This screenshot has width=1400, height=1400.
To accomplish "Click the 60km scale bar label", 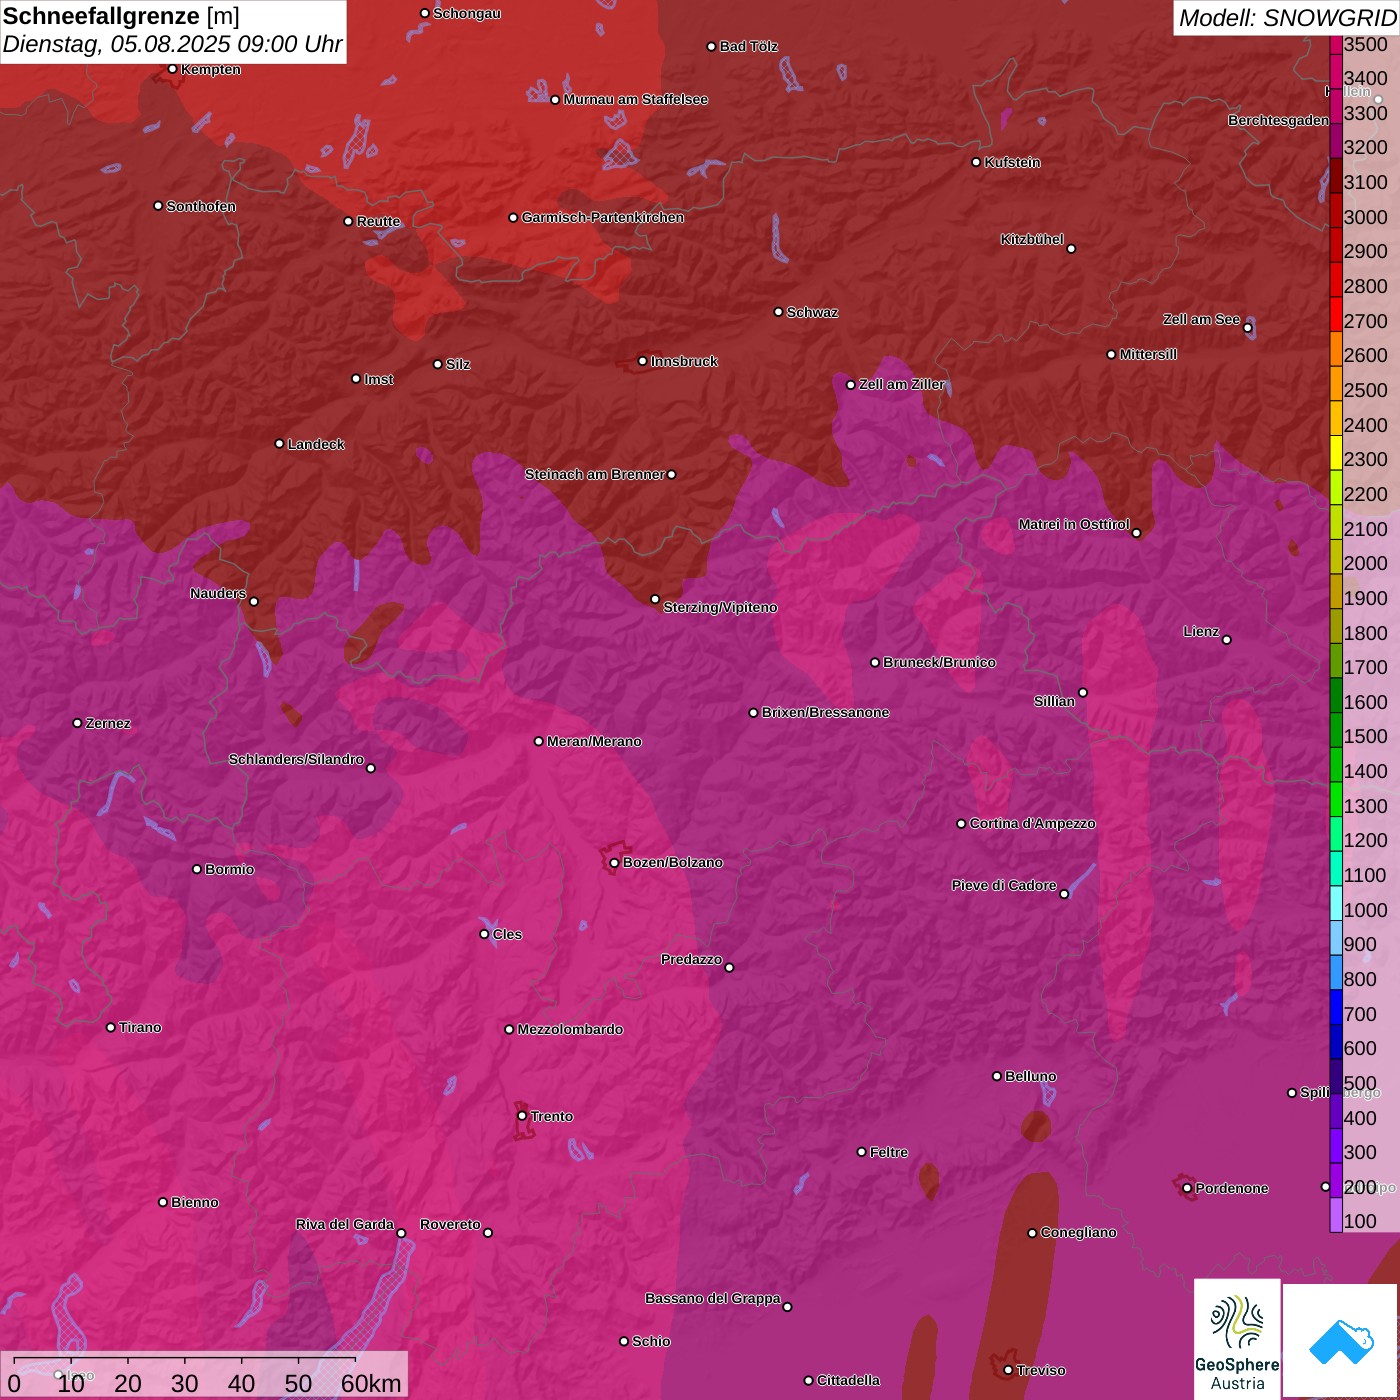I will [x=371, y=1384].
